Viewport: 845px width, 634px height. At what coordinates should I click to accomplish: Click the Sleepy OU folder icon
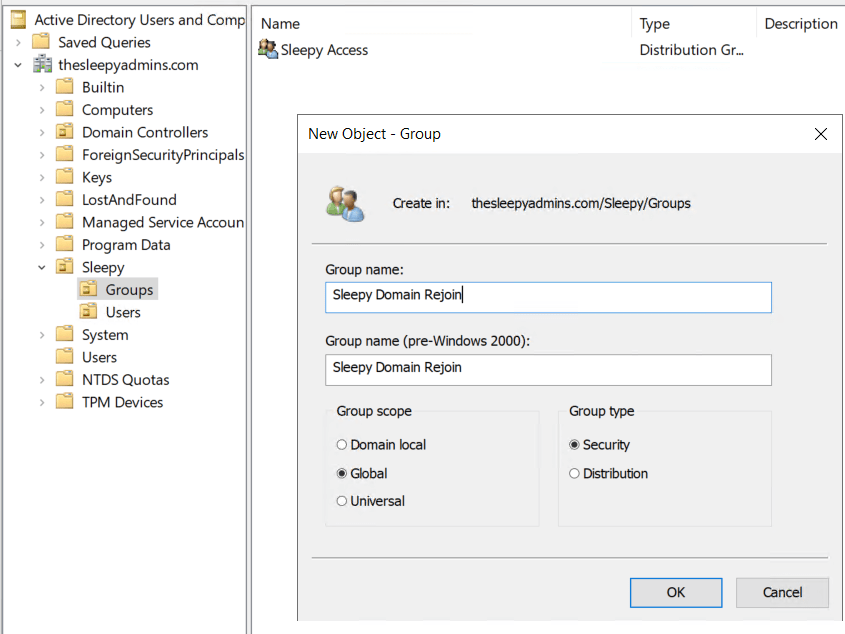[65, 267]
